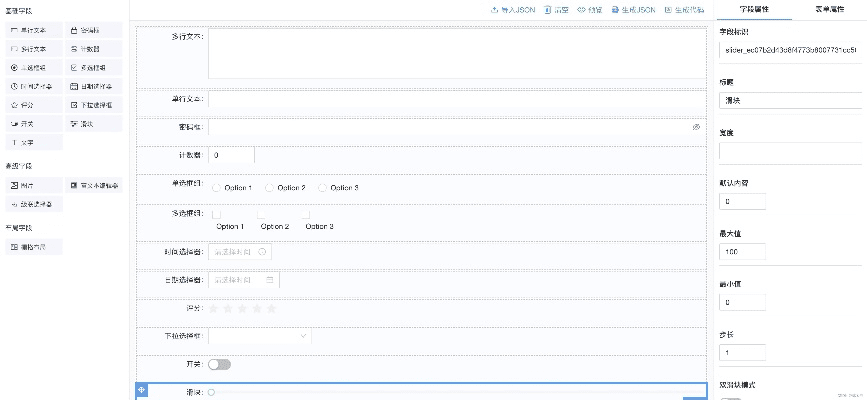Click the 导入JSON upload icon button

[x=495, y=9]
